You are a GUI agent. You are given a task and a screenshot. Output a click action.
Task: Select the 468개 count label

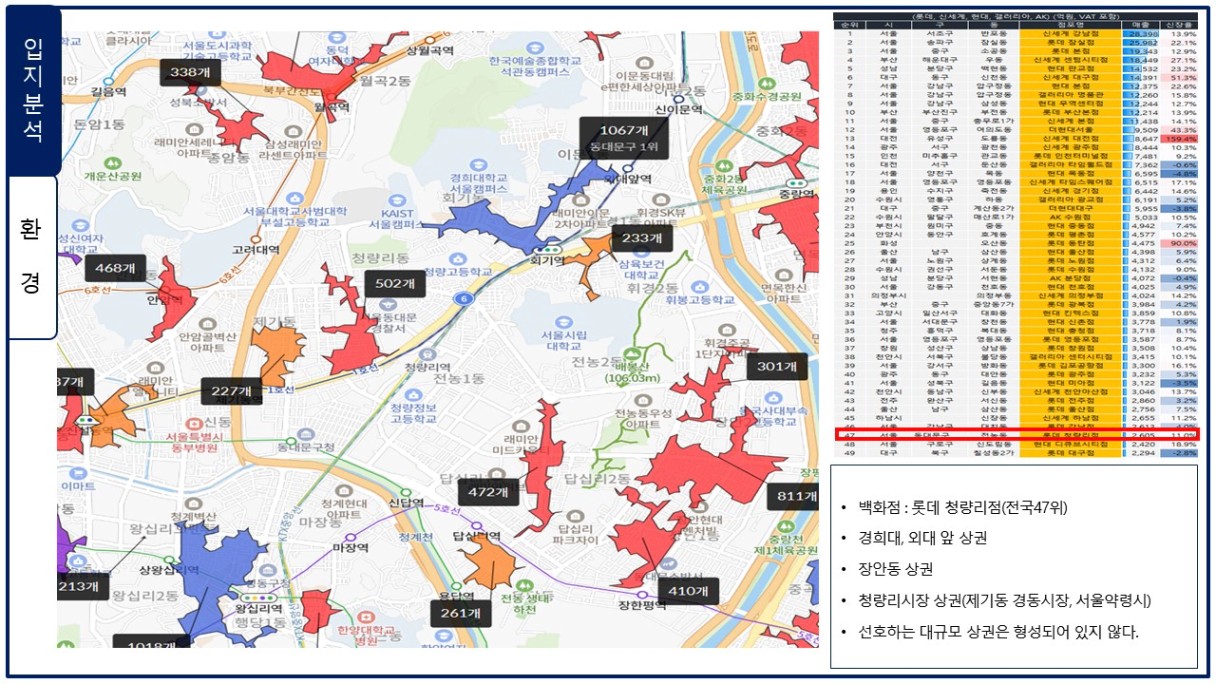click(x=115, y=268)
